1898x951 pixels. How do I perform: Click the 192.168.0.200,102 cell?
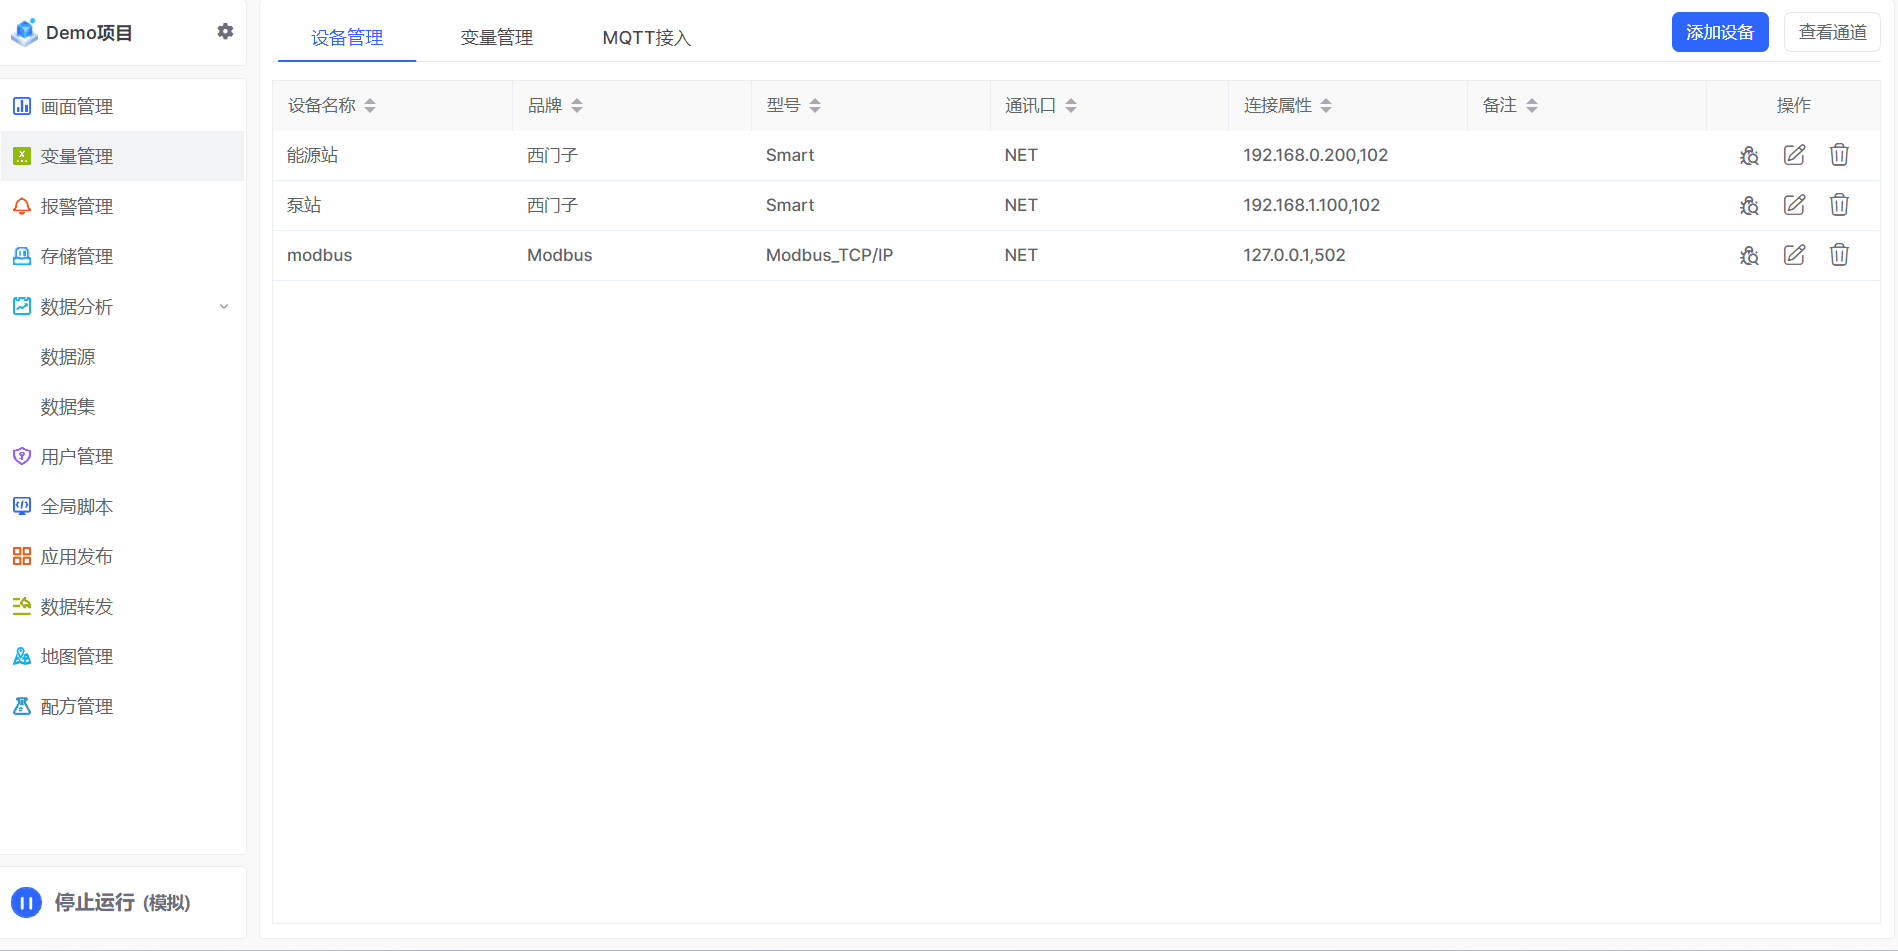pyautogui.click(x=1347, y=155)
